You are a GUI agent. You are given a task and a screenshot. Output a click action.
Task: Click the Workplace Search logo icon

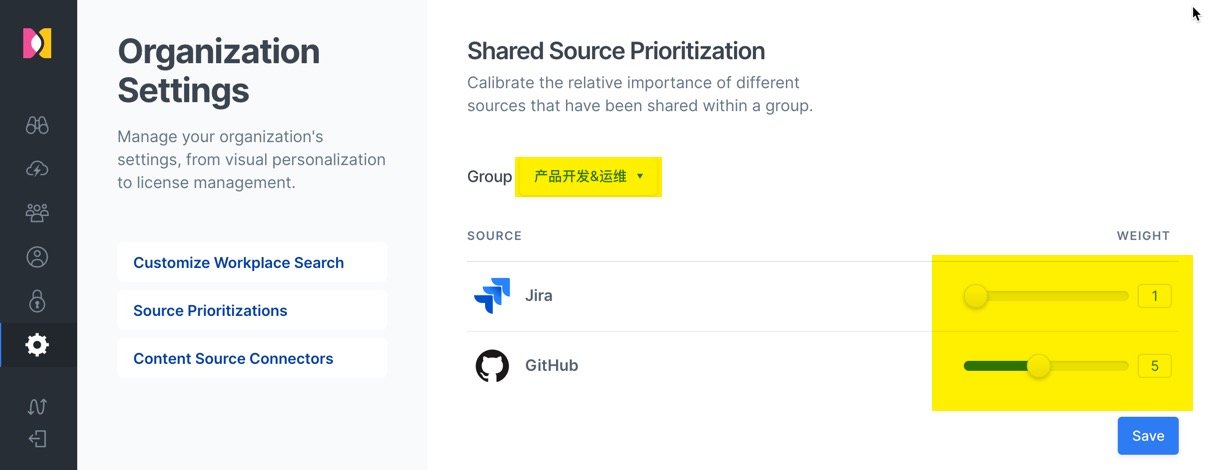[x=37, y=43]
